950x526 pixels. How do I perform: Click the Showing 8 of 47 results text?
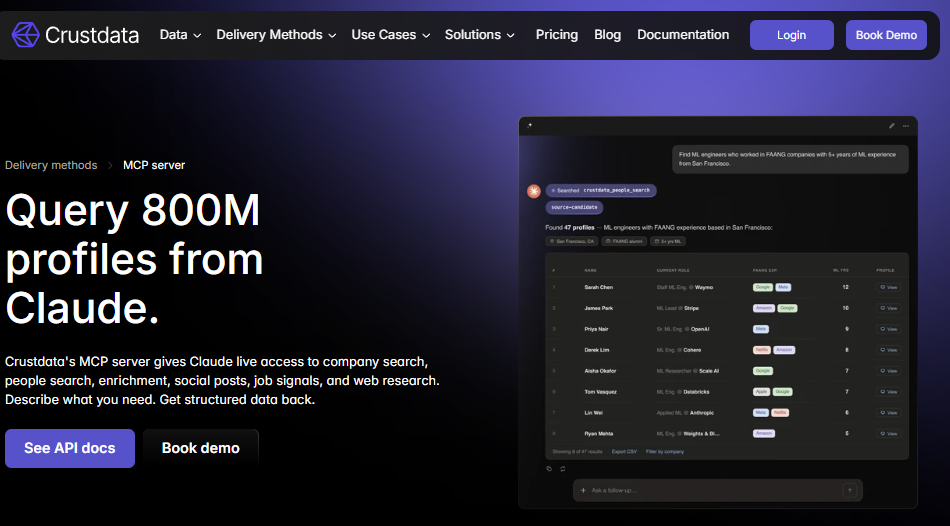577,451
